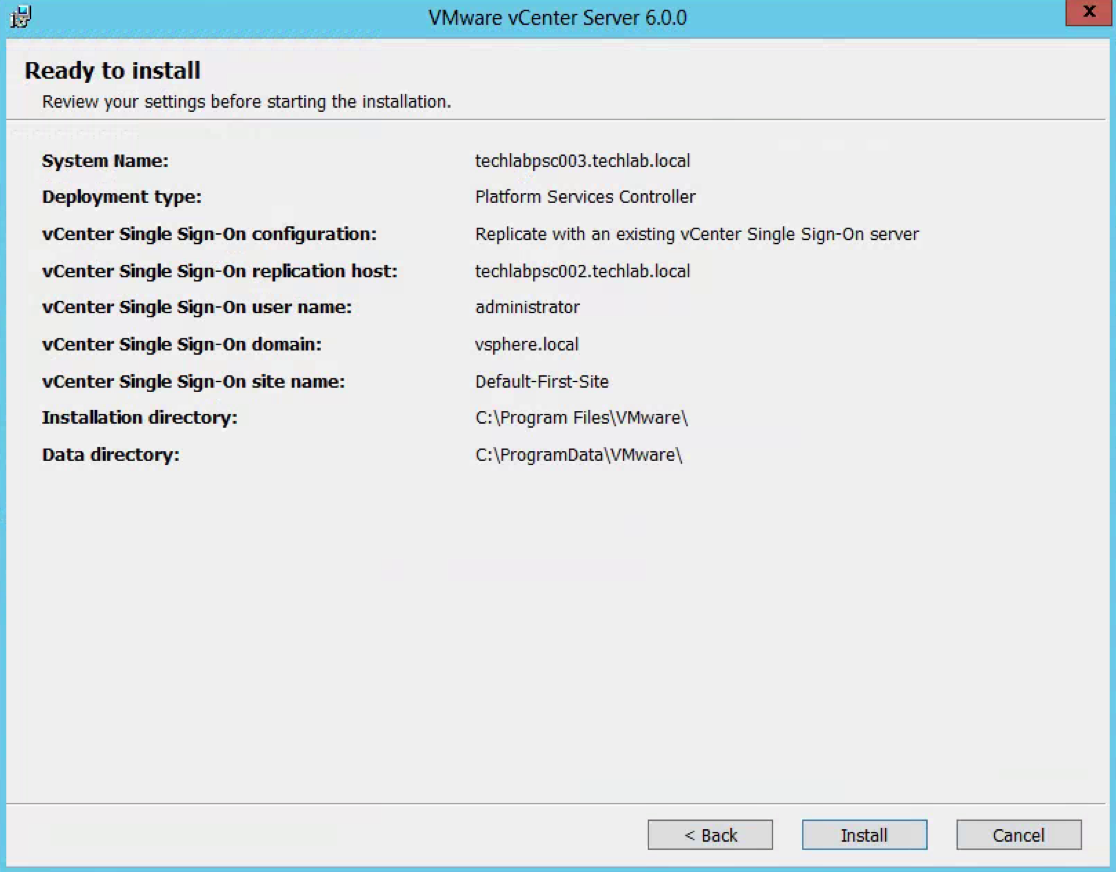Image resolution: width=1116 pixels, height=872 pixels.
Task: Click the 'C:\Program Files\VMware\' installation path
Action: point(581,418)
